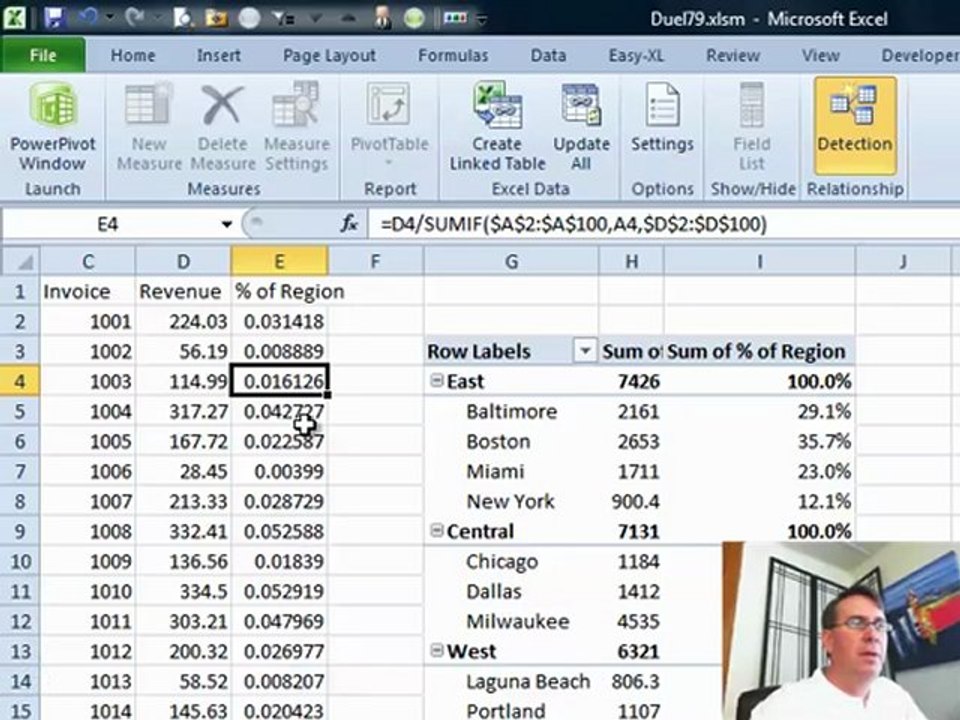Open the PowerPivot Window
Screen dimensions: 960x720
pos(53,127)
